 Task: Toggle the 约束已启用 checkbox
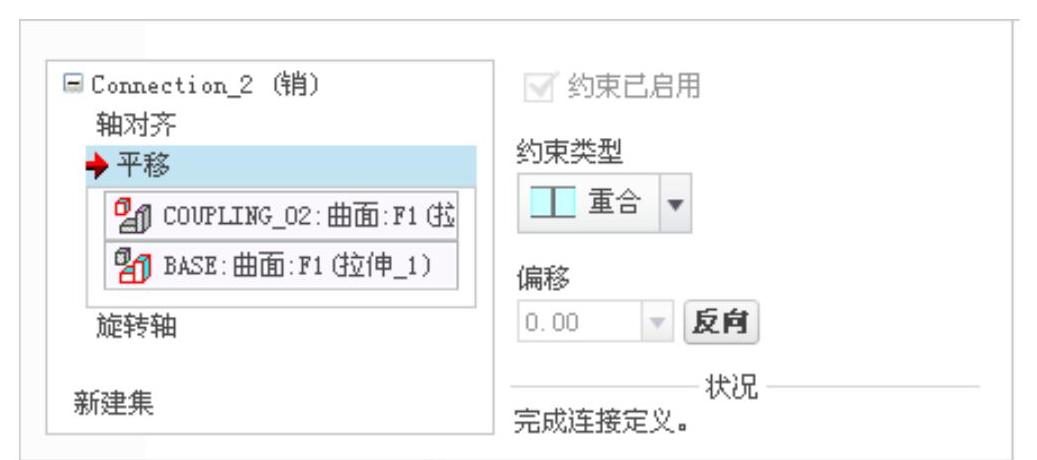click(x=538, y=87)
